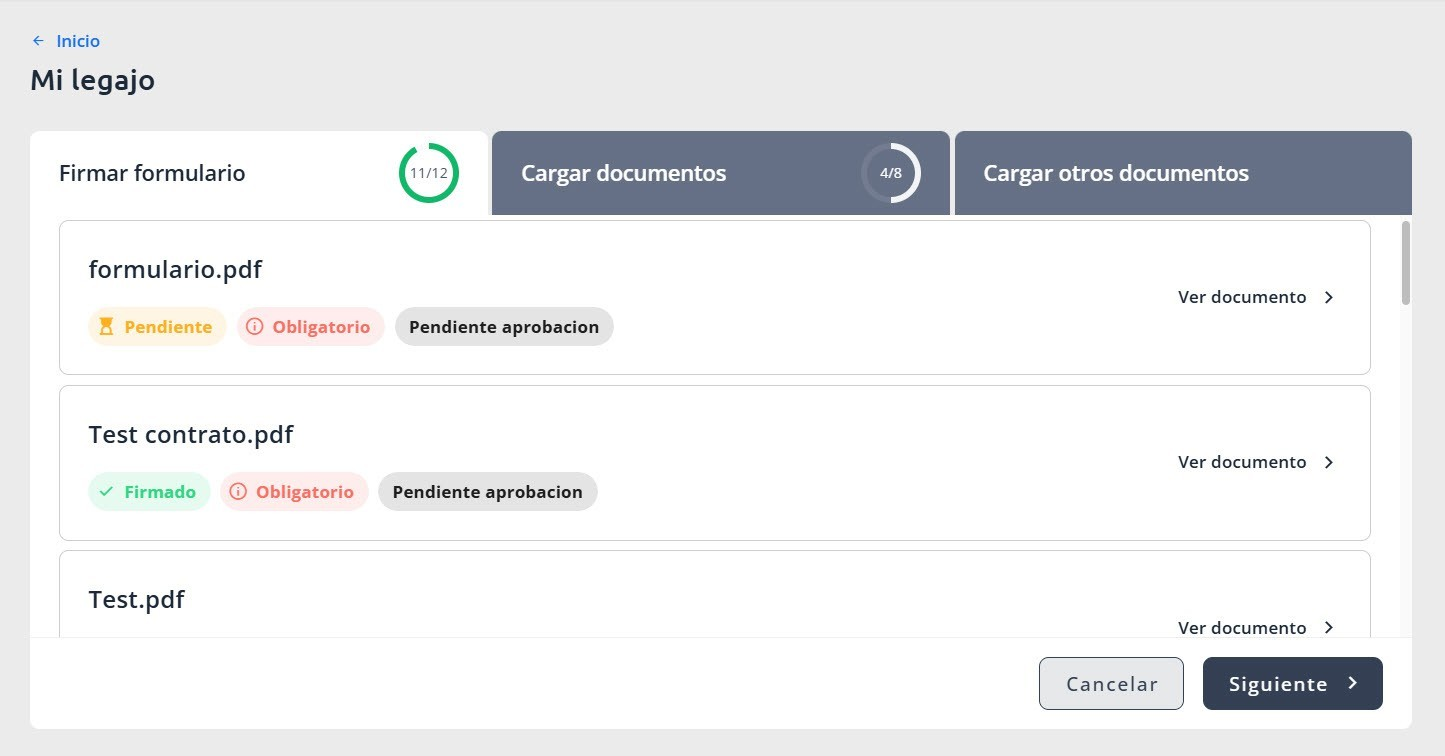Click the chevron in formulario.pdf row

coord(1329,297)
